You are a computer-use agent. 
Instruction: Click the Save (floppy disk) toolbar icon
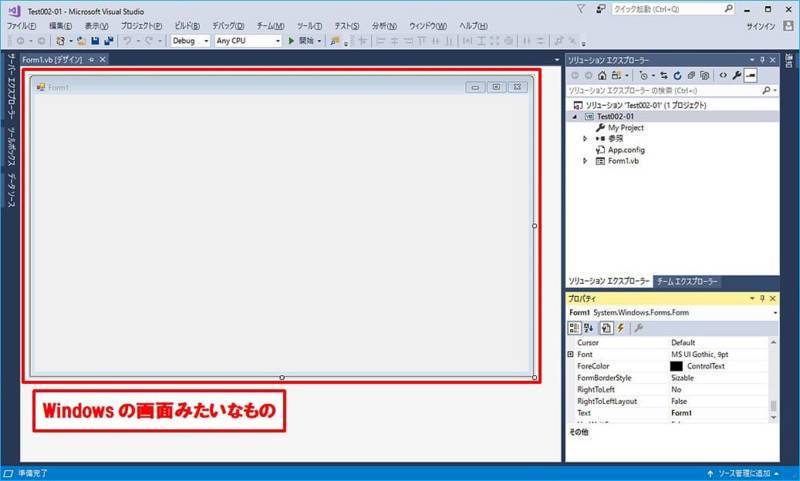(95, 41)
